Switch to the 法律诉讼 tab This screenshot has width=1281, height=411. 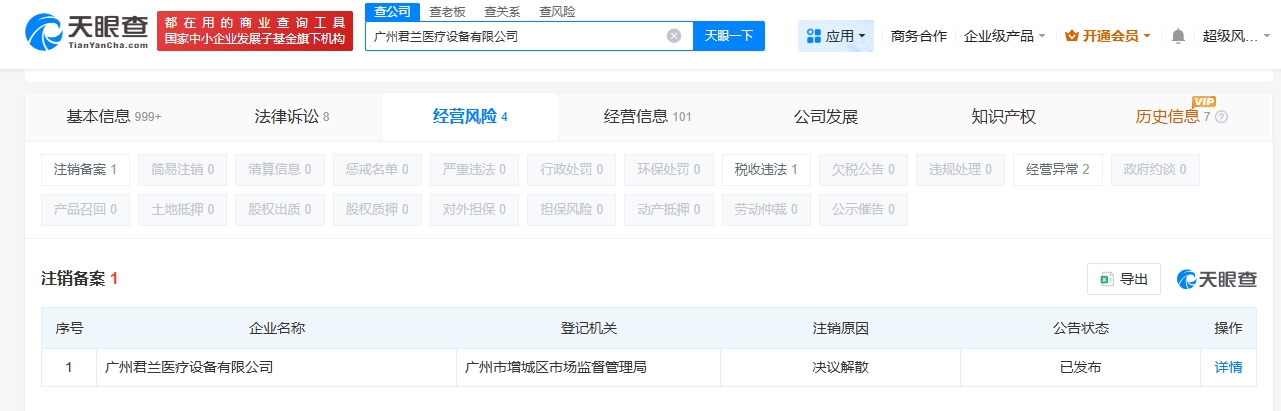[x=291, y=116]
